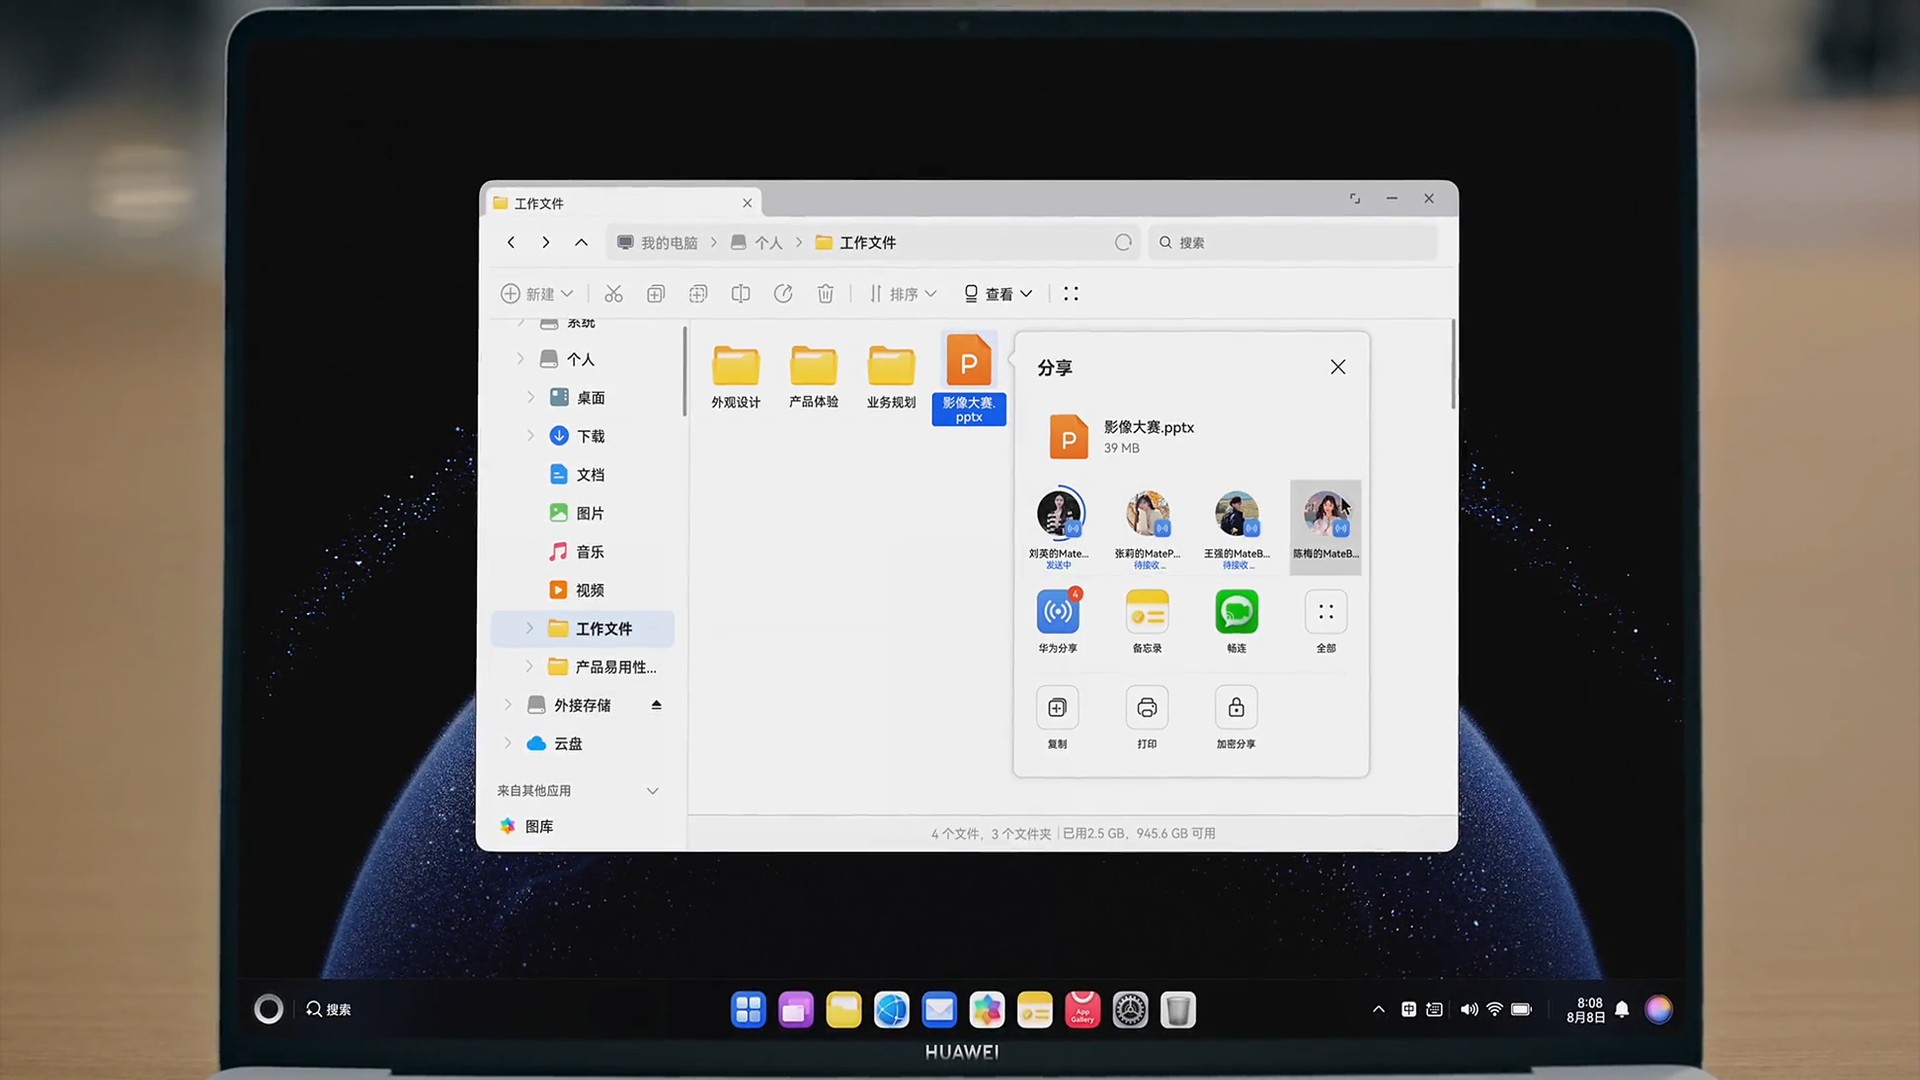Image resolution: width=1920 pixels, height=1080 pixels.
Task: Open Settings from the dock
Action: pyautogui.click(x=1130, y=1010)
